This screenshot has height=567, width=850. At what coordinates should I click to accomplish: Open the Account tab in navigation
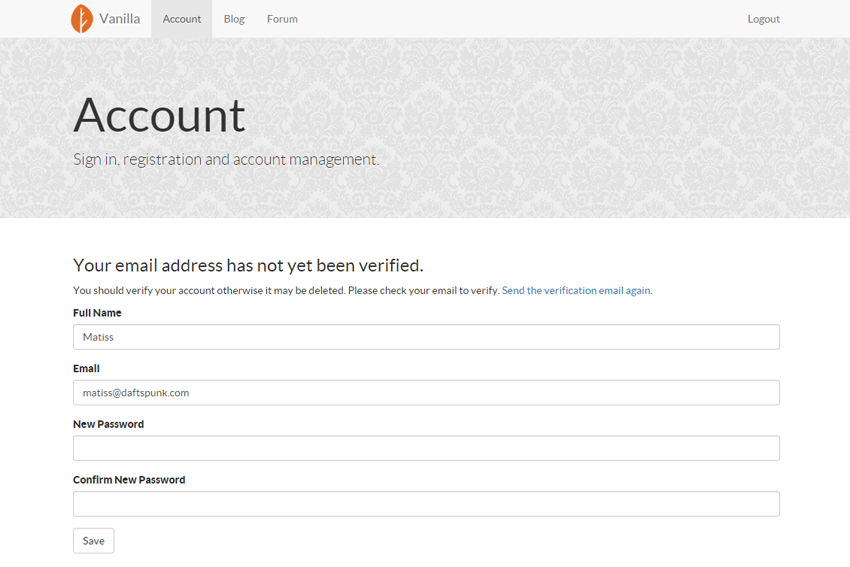point(182,19)
